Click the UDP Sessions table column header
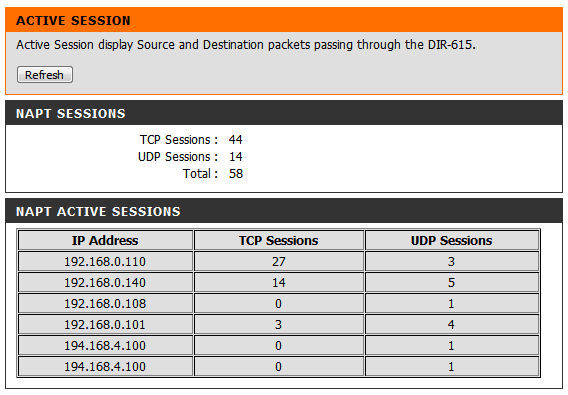The image size is (568, 395). click(x=452, y=240)
